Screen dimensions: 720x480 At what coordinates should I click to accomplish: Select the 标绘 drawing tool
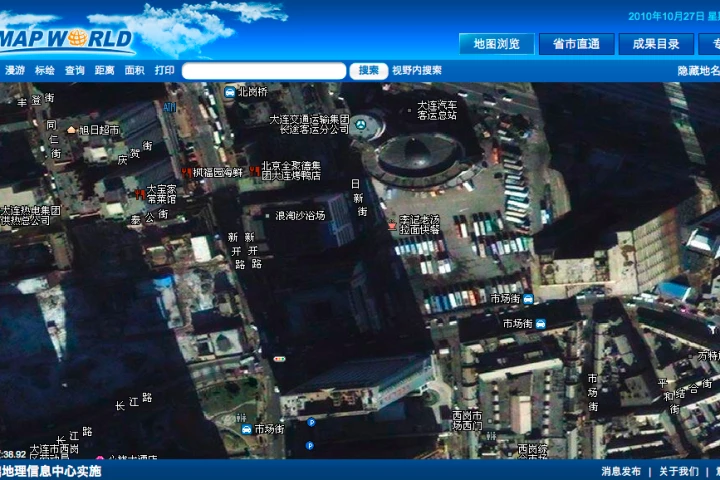coord(45,70)
